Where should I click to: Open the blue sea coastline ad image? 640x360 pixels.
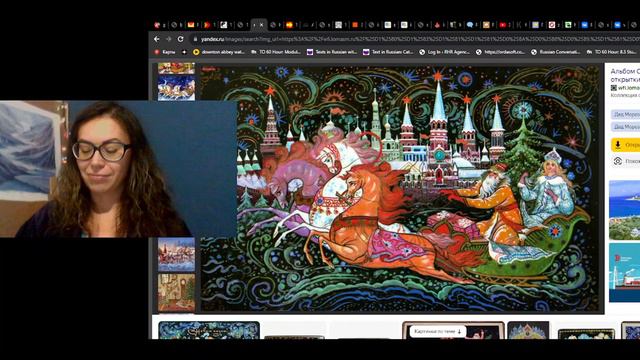624,210
